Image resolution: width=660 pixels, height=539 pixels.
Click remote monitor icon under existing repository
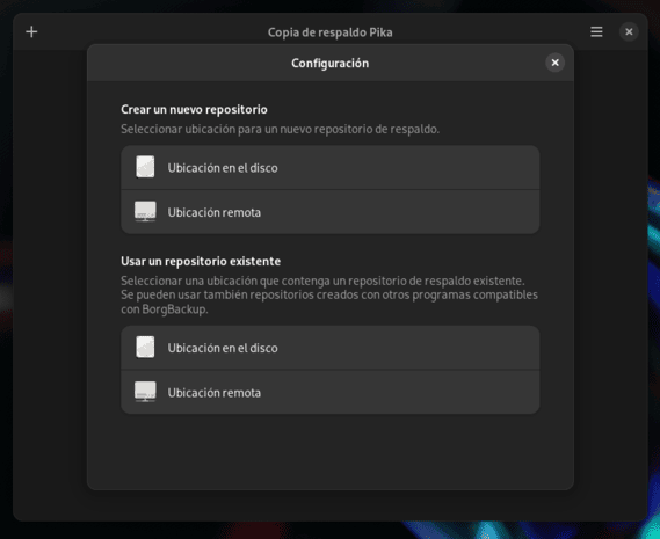pyautogui.click(x=145, y=392)
